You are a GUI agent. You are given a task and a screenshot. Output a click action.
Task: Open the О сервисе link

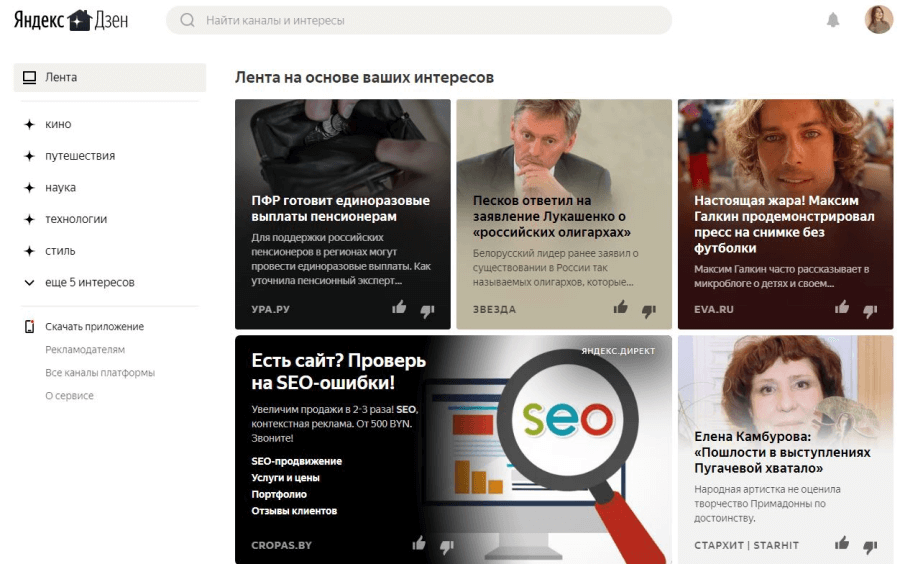pyautogui.click(x=69, y=395)
